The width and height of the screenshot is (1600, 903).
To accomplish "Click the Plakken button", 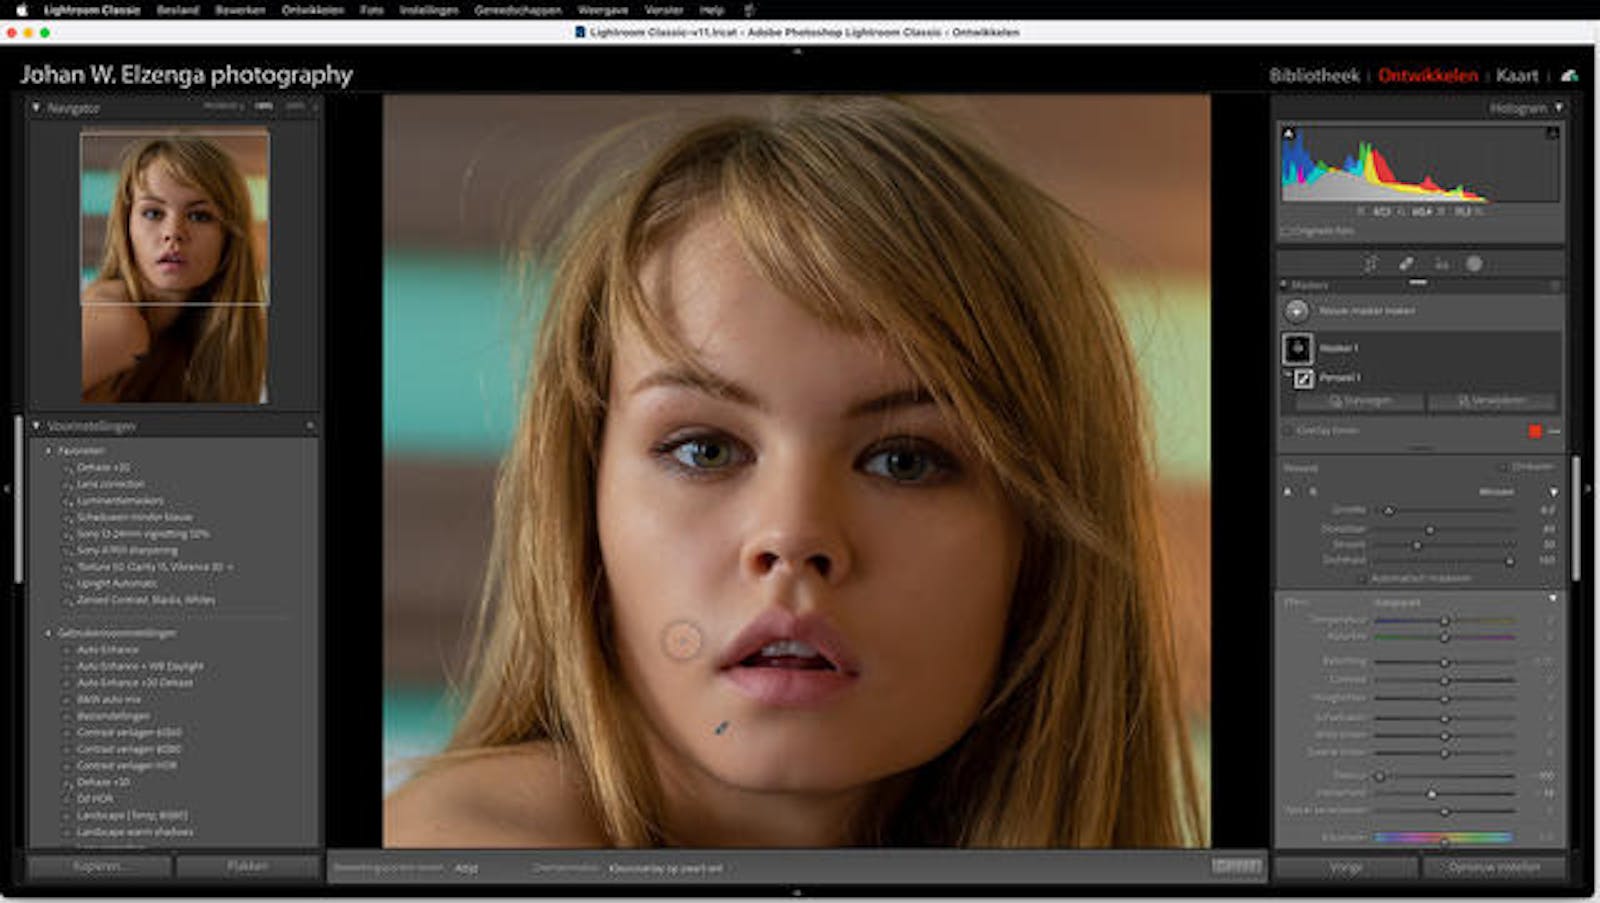I will coord(247,866).
